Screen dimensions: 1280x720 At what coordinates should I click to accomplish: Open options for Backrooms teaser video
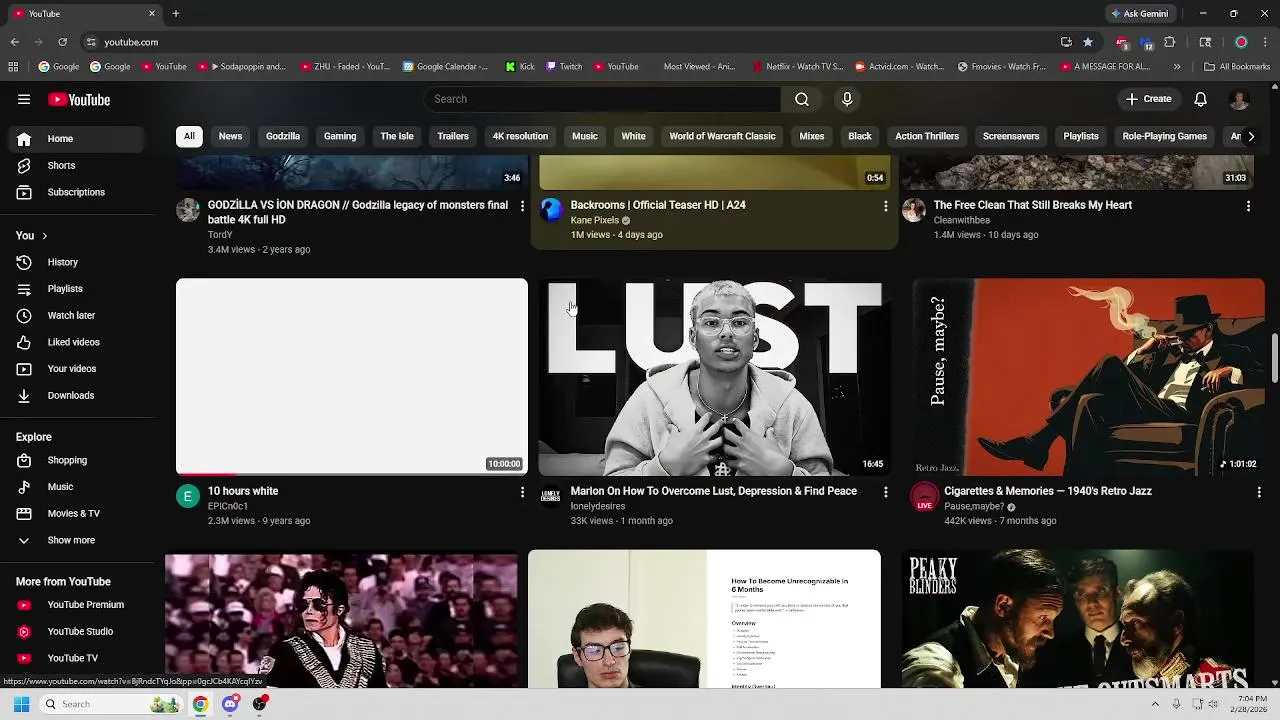click(x=885, y=206)
